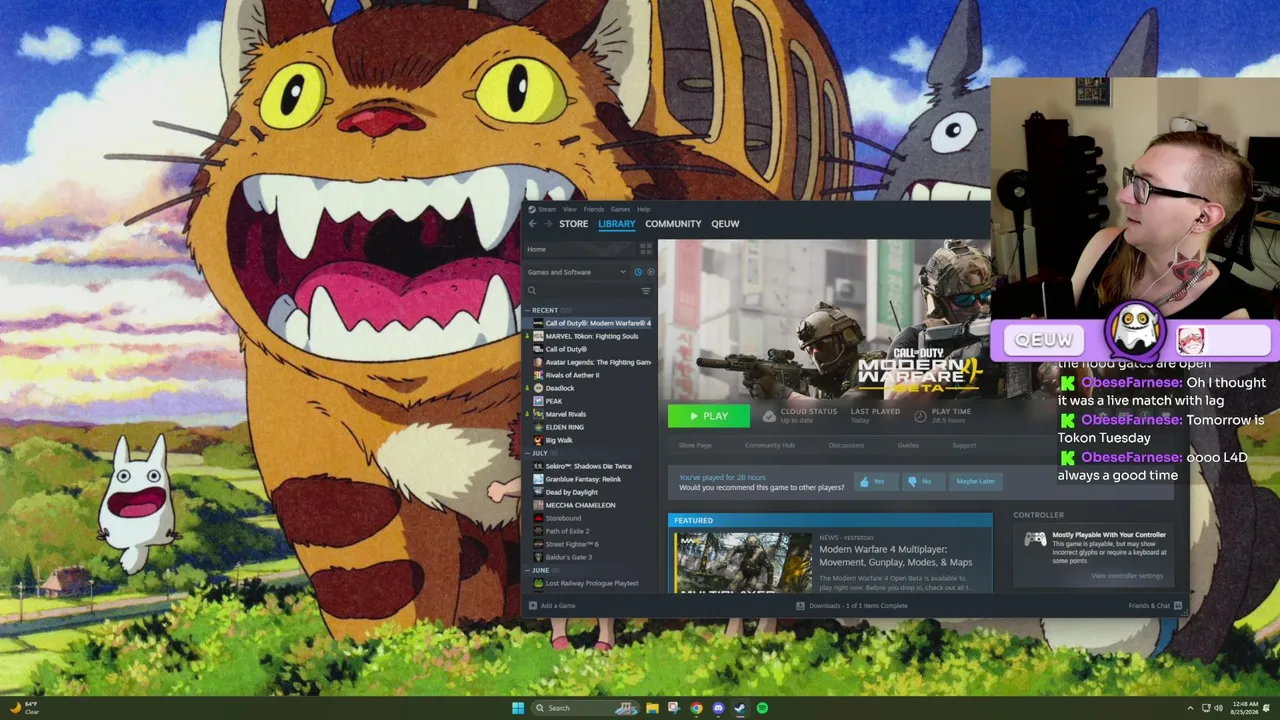This screenshot has height=720, width=1280.
Task: Select MECCHA CHAMELEON in the library
Action: click(x=589, y=505)
